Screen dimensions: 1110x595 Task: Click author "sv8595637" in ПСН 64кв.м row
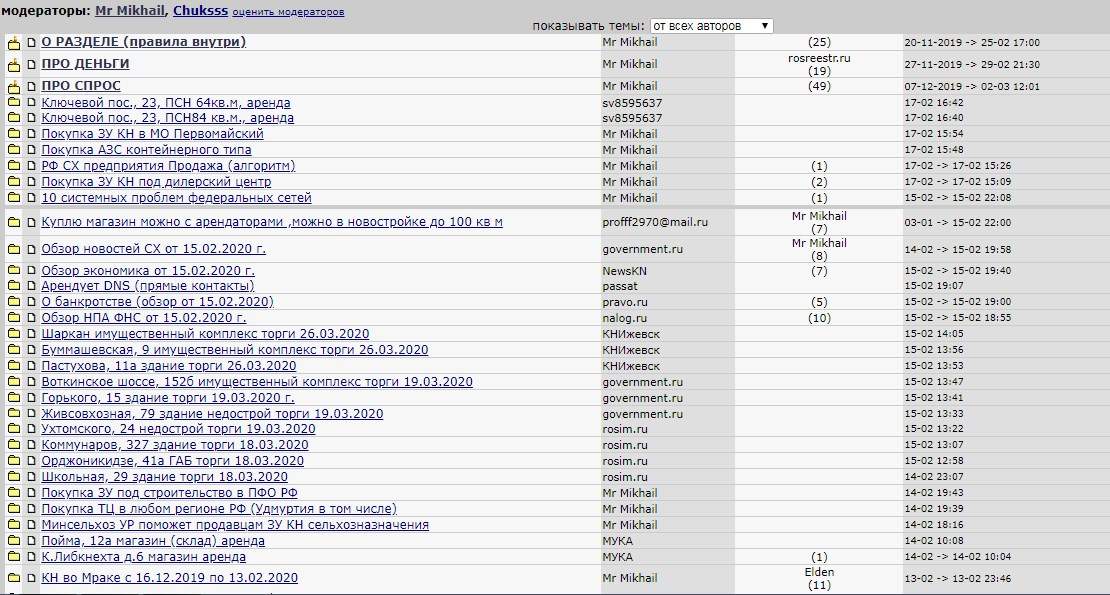click(x=632, y=103)
